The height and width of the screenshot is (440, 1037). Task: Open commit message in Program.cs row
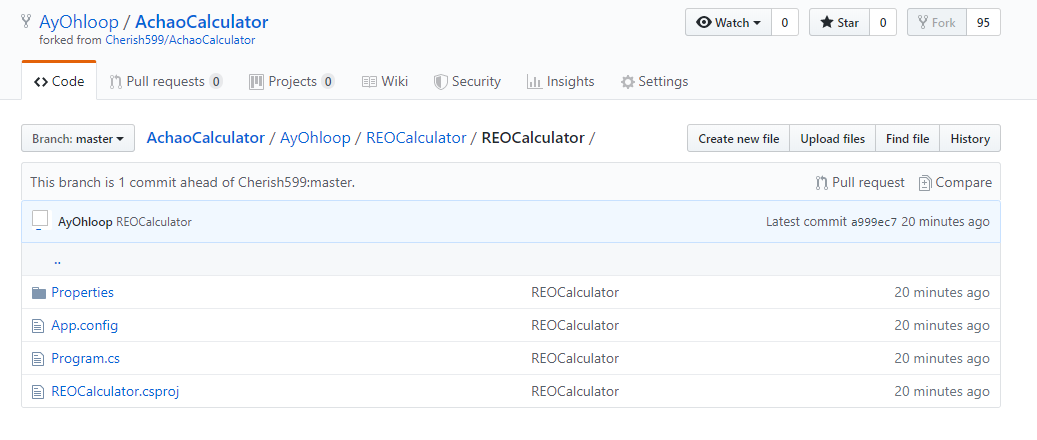point(575,359)
